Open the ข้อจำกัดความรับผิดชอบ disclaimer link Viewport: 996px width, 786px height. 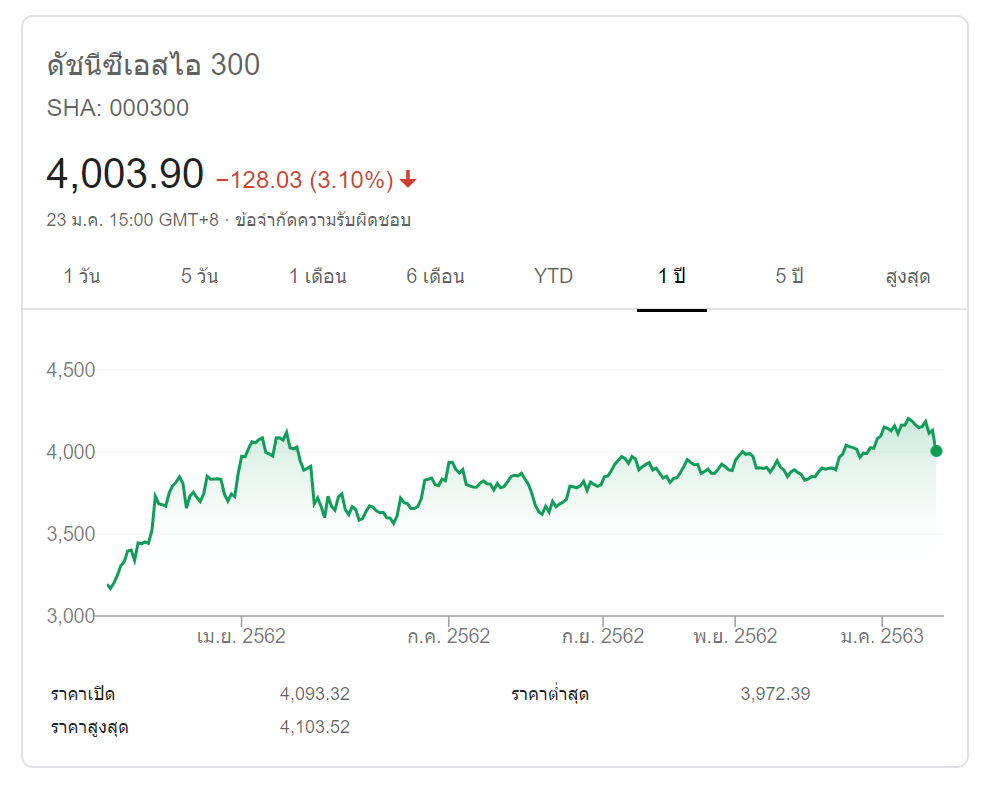pyautogui.click(x=323, y=220)
